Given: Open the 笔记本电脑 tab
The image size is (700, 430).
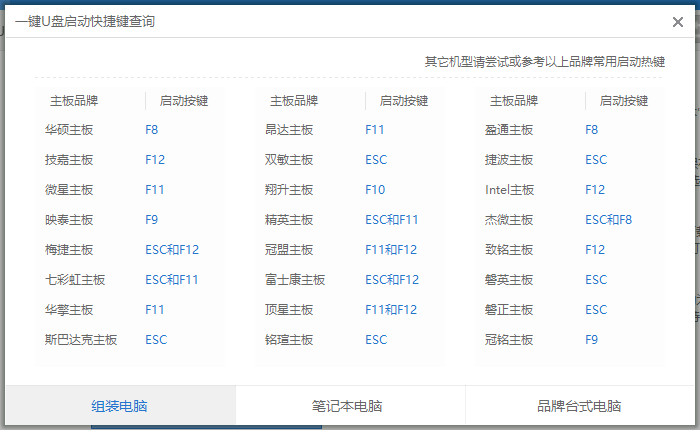Looking at the screenshot, I should [347, 407].
